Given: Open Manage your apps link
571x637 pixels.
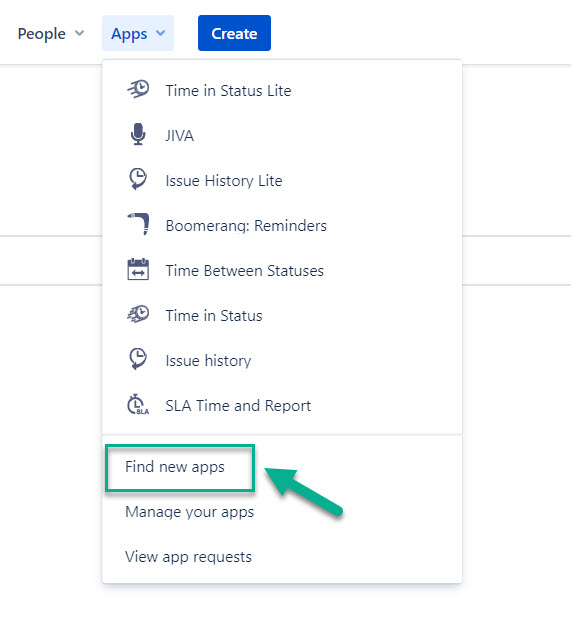Looking at the screenshot, I should tap(189, 512).
